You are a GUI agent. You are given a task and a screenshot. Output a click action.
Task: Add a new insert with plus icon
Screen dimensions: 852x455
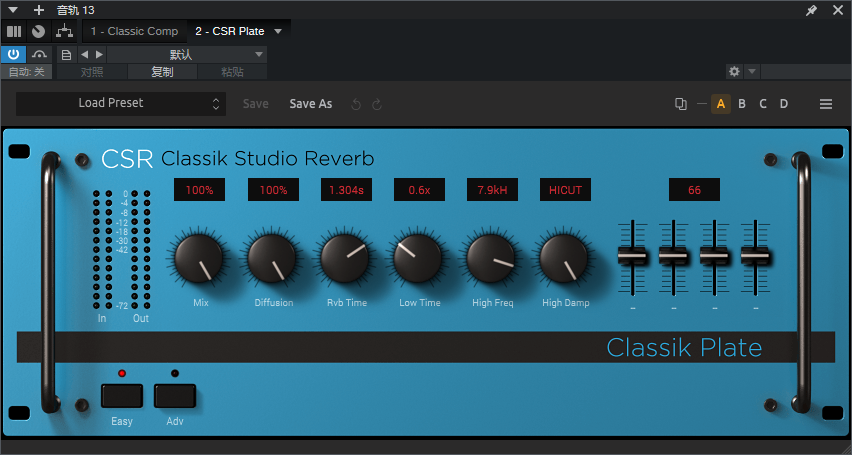pyautogui.click(x=39, y=10)
